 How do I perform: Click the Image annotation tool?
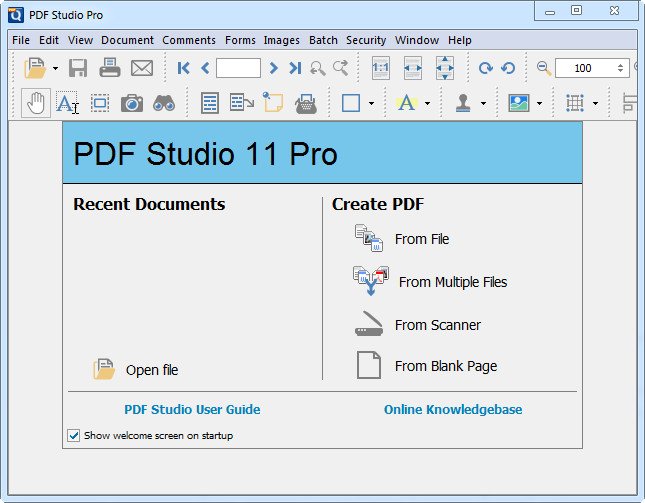[x=519, y=103]
